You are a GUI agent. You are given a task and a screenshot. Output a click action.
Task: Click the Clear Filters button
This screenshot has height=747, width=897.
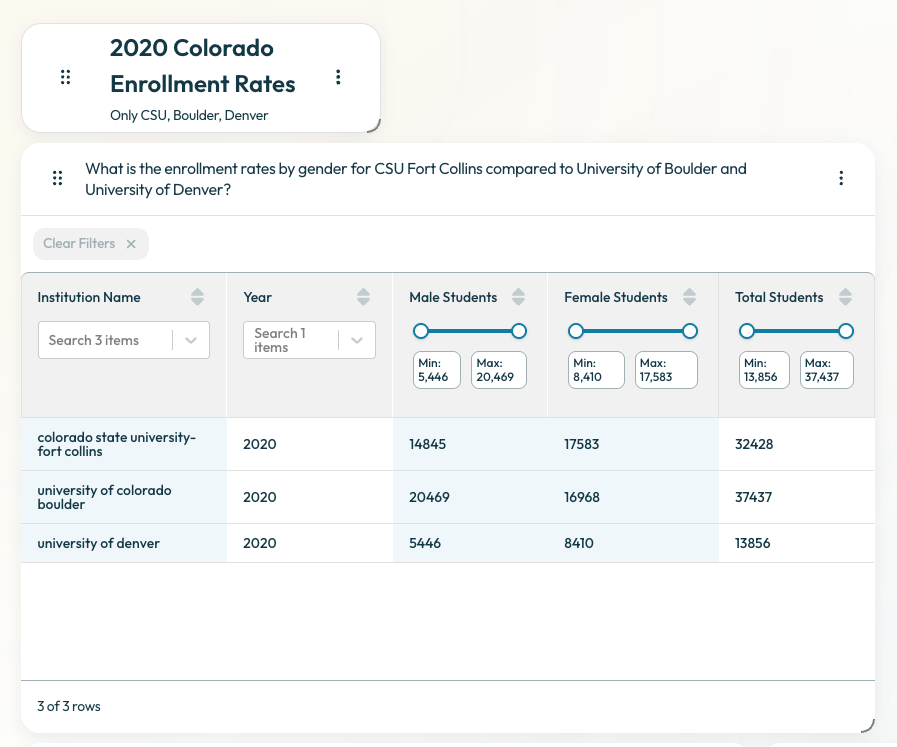point(91,244)
